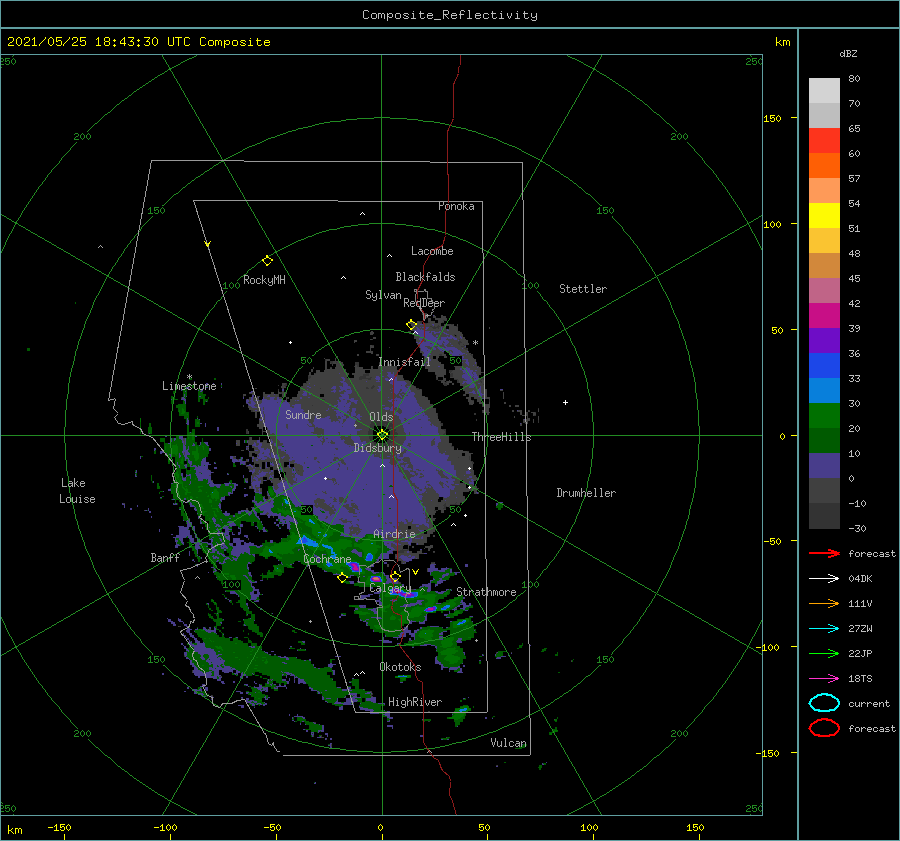This screenshot has height=841, width=900.
Task: Click the Lacombe city label
Action: pos(432,251)
